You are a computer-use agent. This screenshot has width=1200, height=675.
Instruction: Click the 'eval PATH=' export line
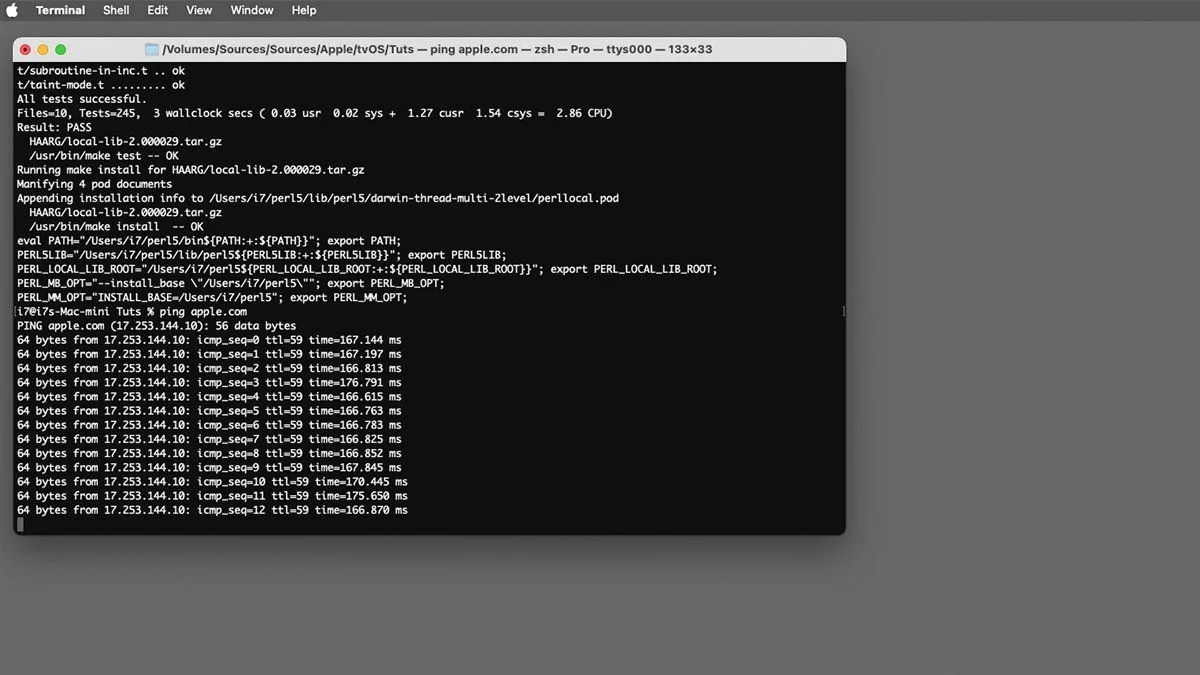point(209,240)
